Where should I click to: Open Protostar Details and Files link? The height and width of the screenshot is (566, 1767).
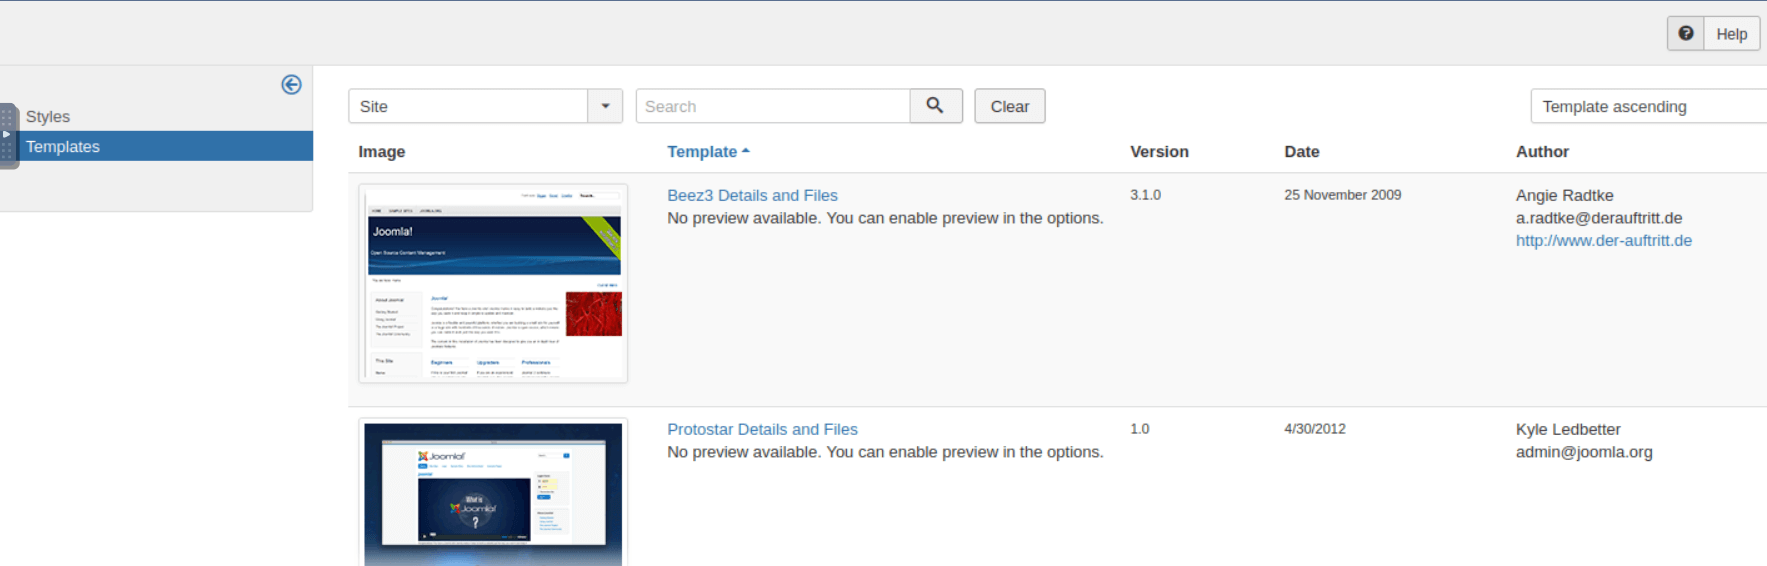762,430
